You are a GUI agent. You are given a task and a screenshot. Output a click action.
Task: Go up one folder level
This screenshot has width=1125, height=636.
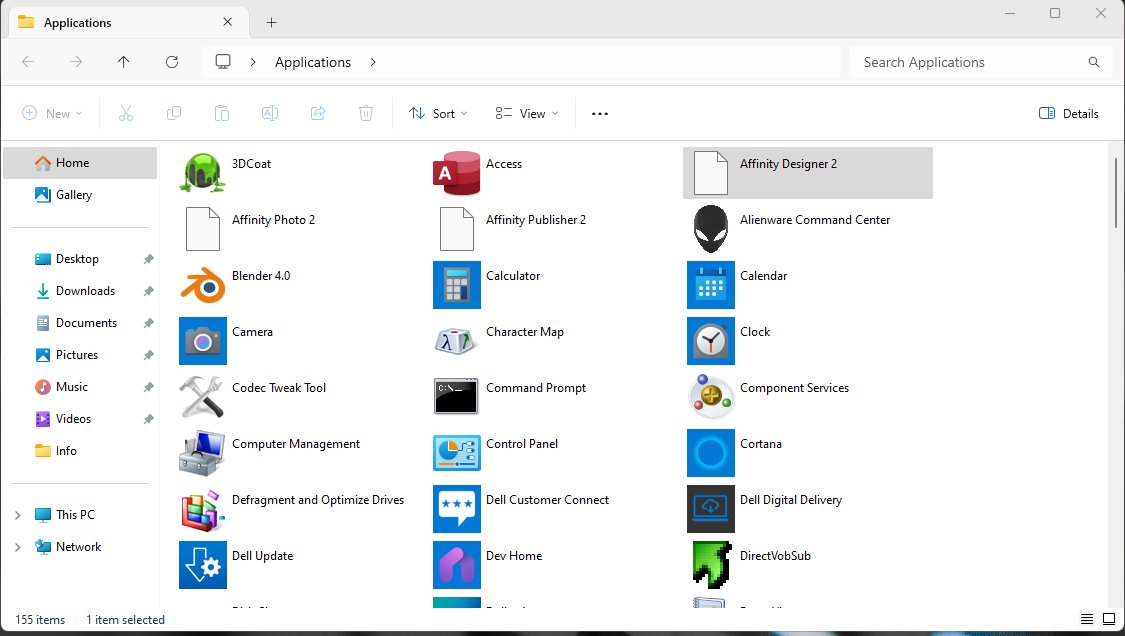coord(123,62)
